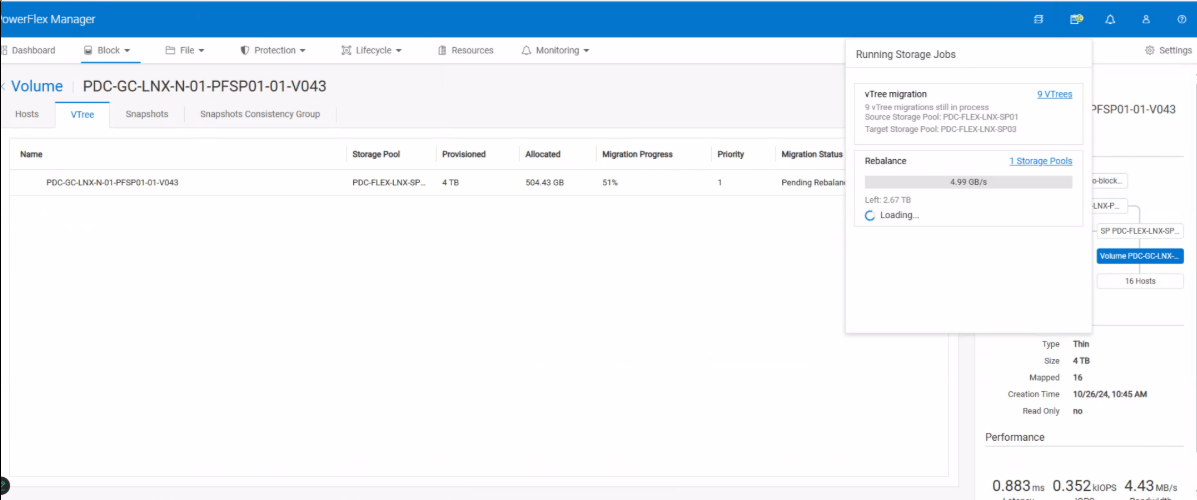Click the loading spinner in Rebalance card
Image resolution: width=1197 pixels, height=500 pixels.
[870, 215]
